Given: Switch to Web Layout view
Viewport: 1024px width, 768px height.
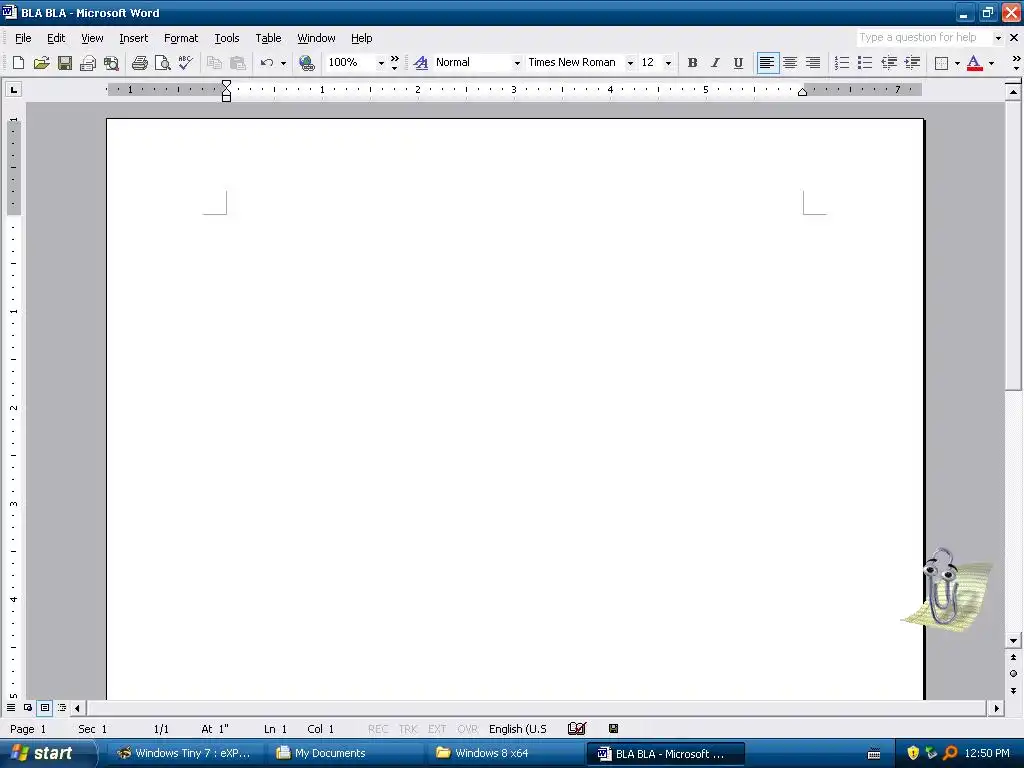Looking at the screenshot, I should 28,707.
